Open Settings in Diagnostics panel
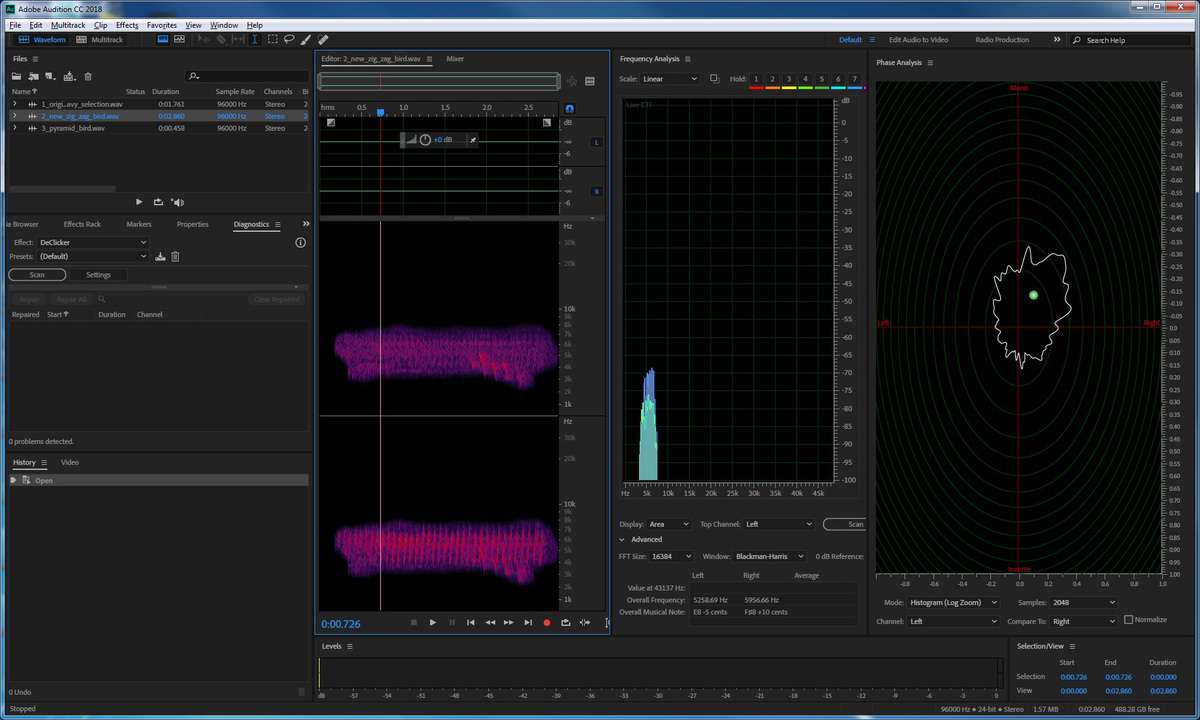Image resolution: width=1200 pixels, height=720 pixels. (98, 275)
